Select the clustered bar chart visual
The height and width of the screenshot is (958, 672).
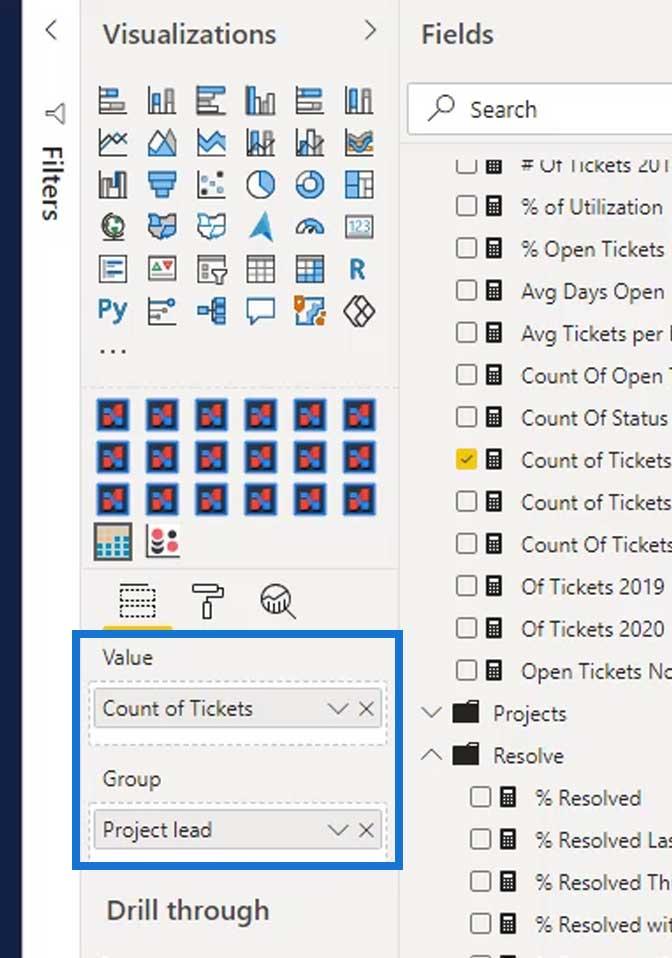point(211,100)
